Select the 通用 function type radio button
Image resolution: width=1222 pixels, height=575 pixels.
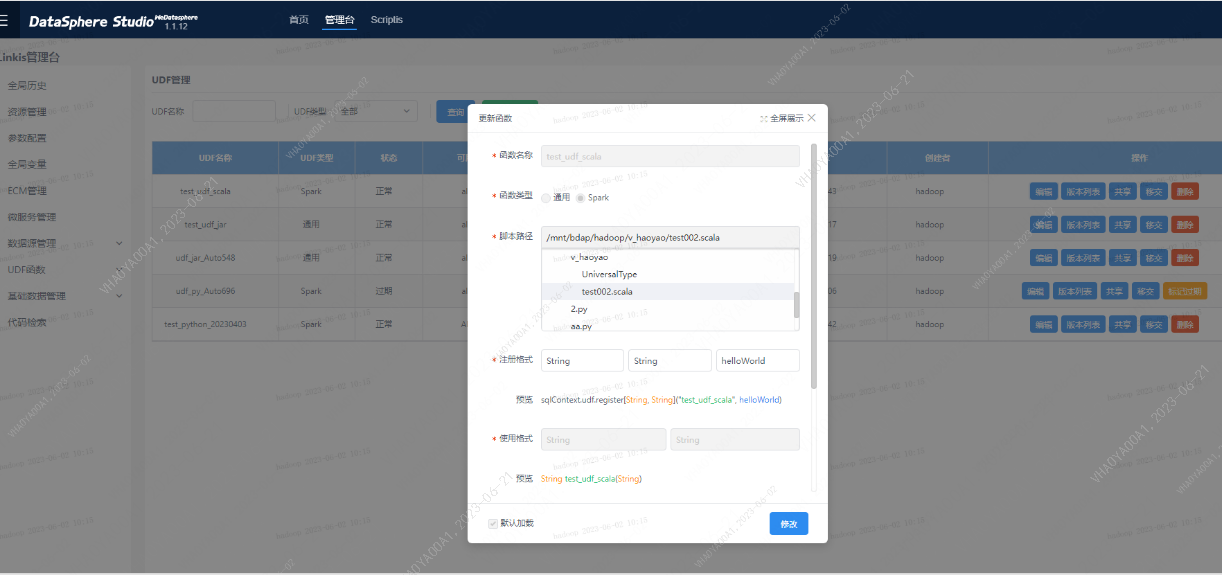pyautogui.click(x=546, y=198)
